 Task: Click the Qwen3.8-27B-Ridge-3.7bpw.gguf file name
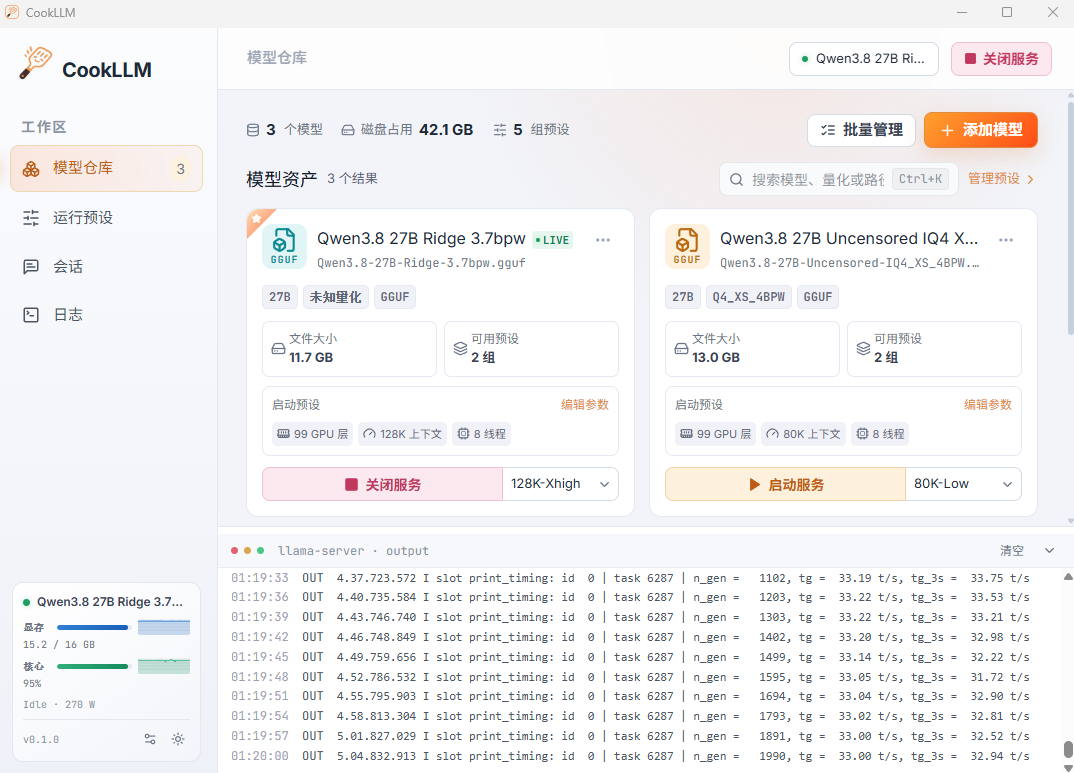(x=421, y=263)
